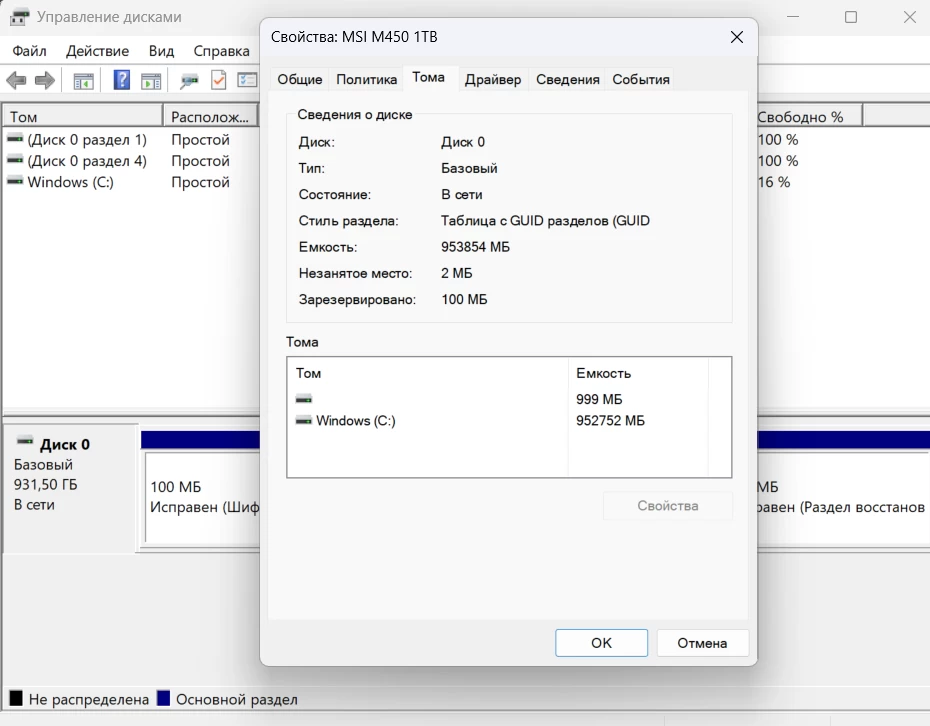This screenshot has height=726, width=930.
Task: Switch to the Драйвер tab
Action: click(492, 79)
